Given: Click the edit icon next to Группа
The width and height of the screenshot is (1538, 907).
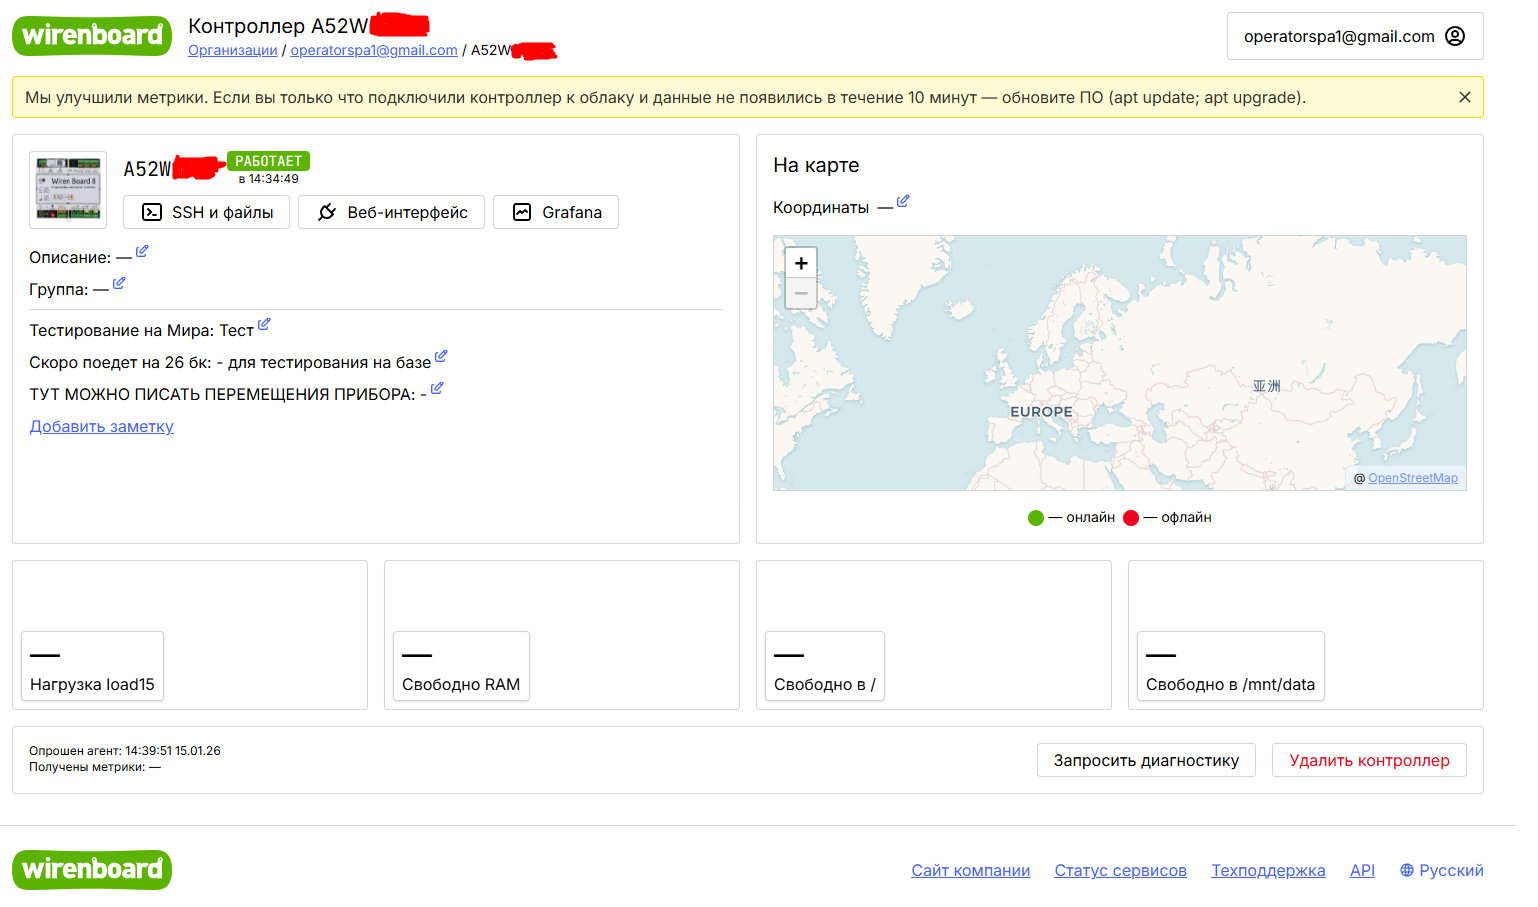Looking at the screenshot, I should (x=119, y=284).
